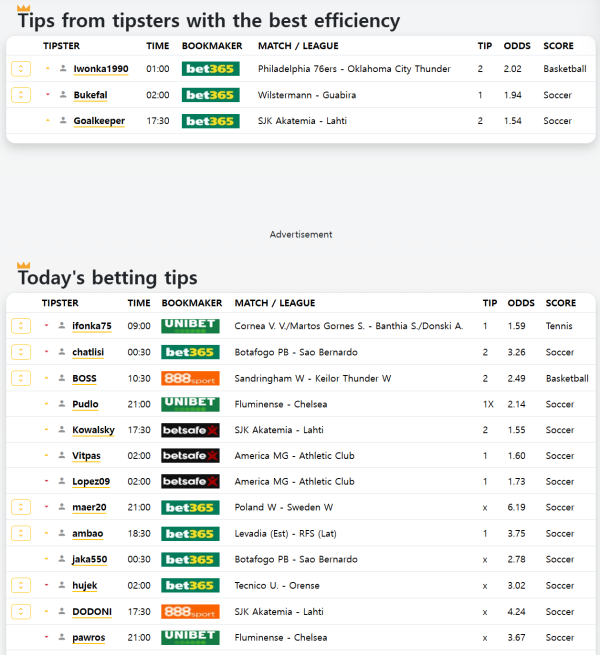Expand the BOSS tip row
This screenshot has width=600, height=655.
(20, 379)
